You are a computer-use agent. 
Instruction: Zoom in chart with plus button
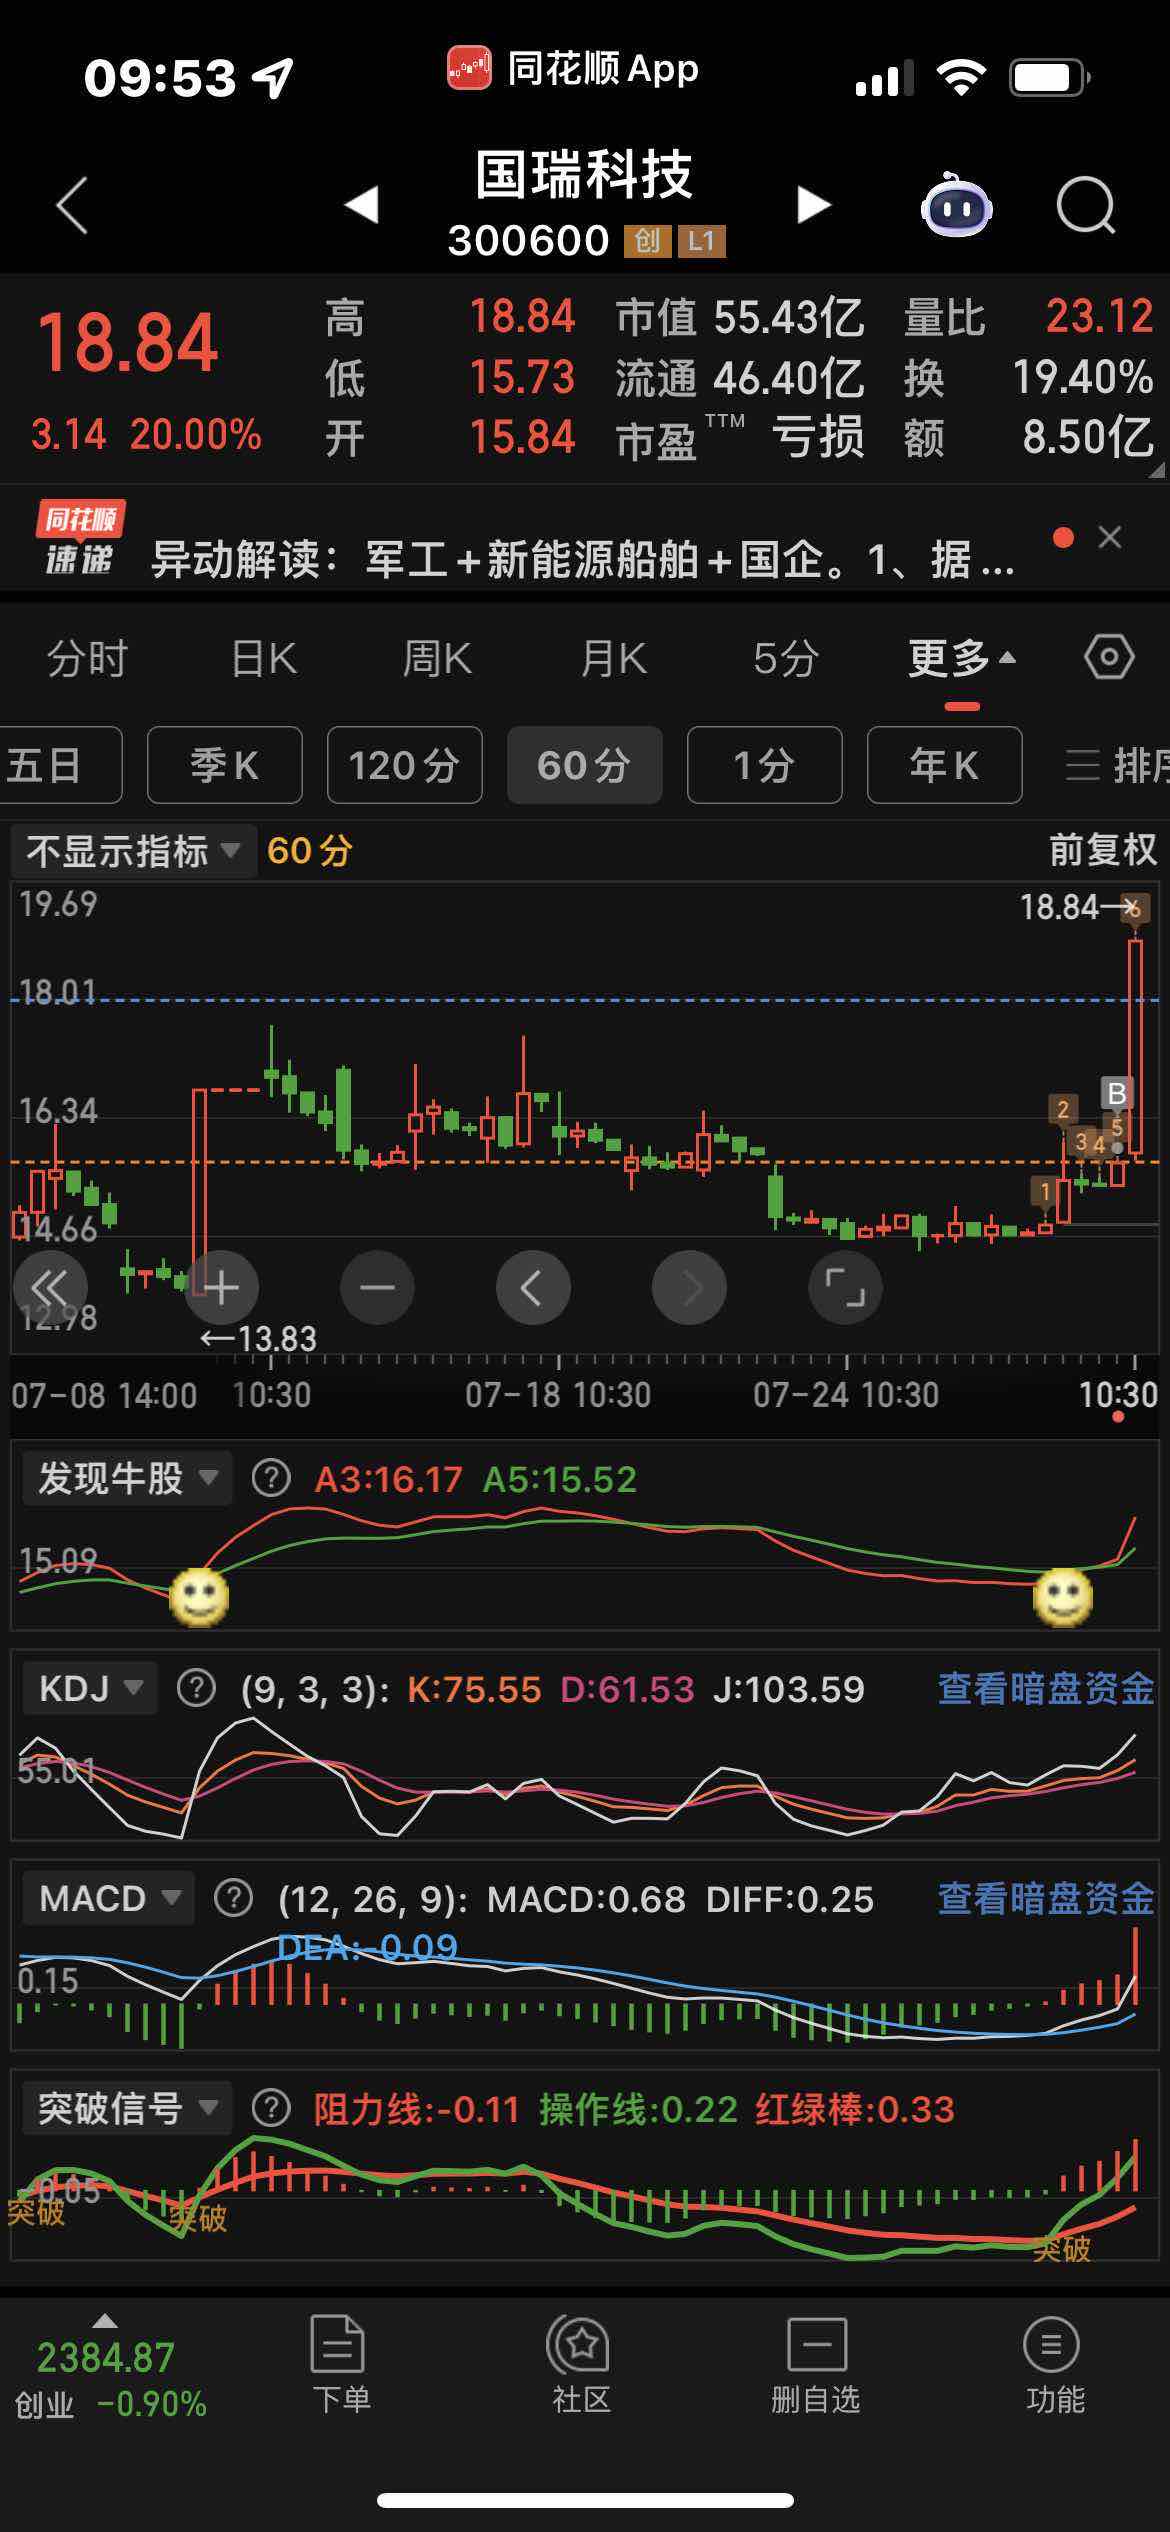click(x=221, y=1288)
